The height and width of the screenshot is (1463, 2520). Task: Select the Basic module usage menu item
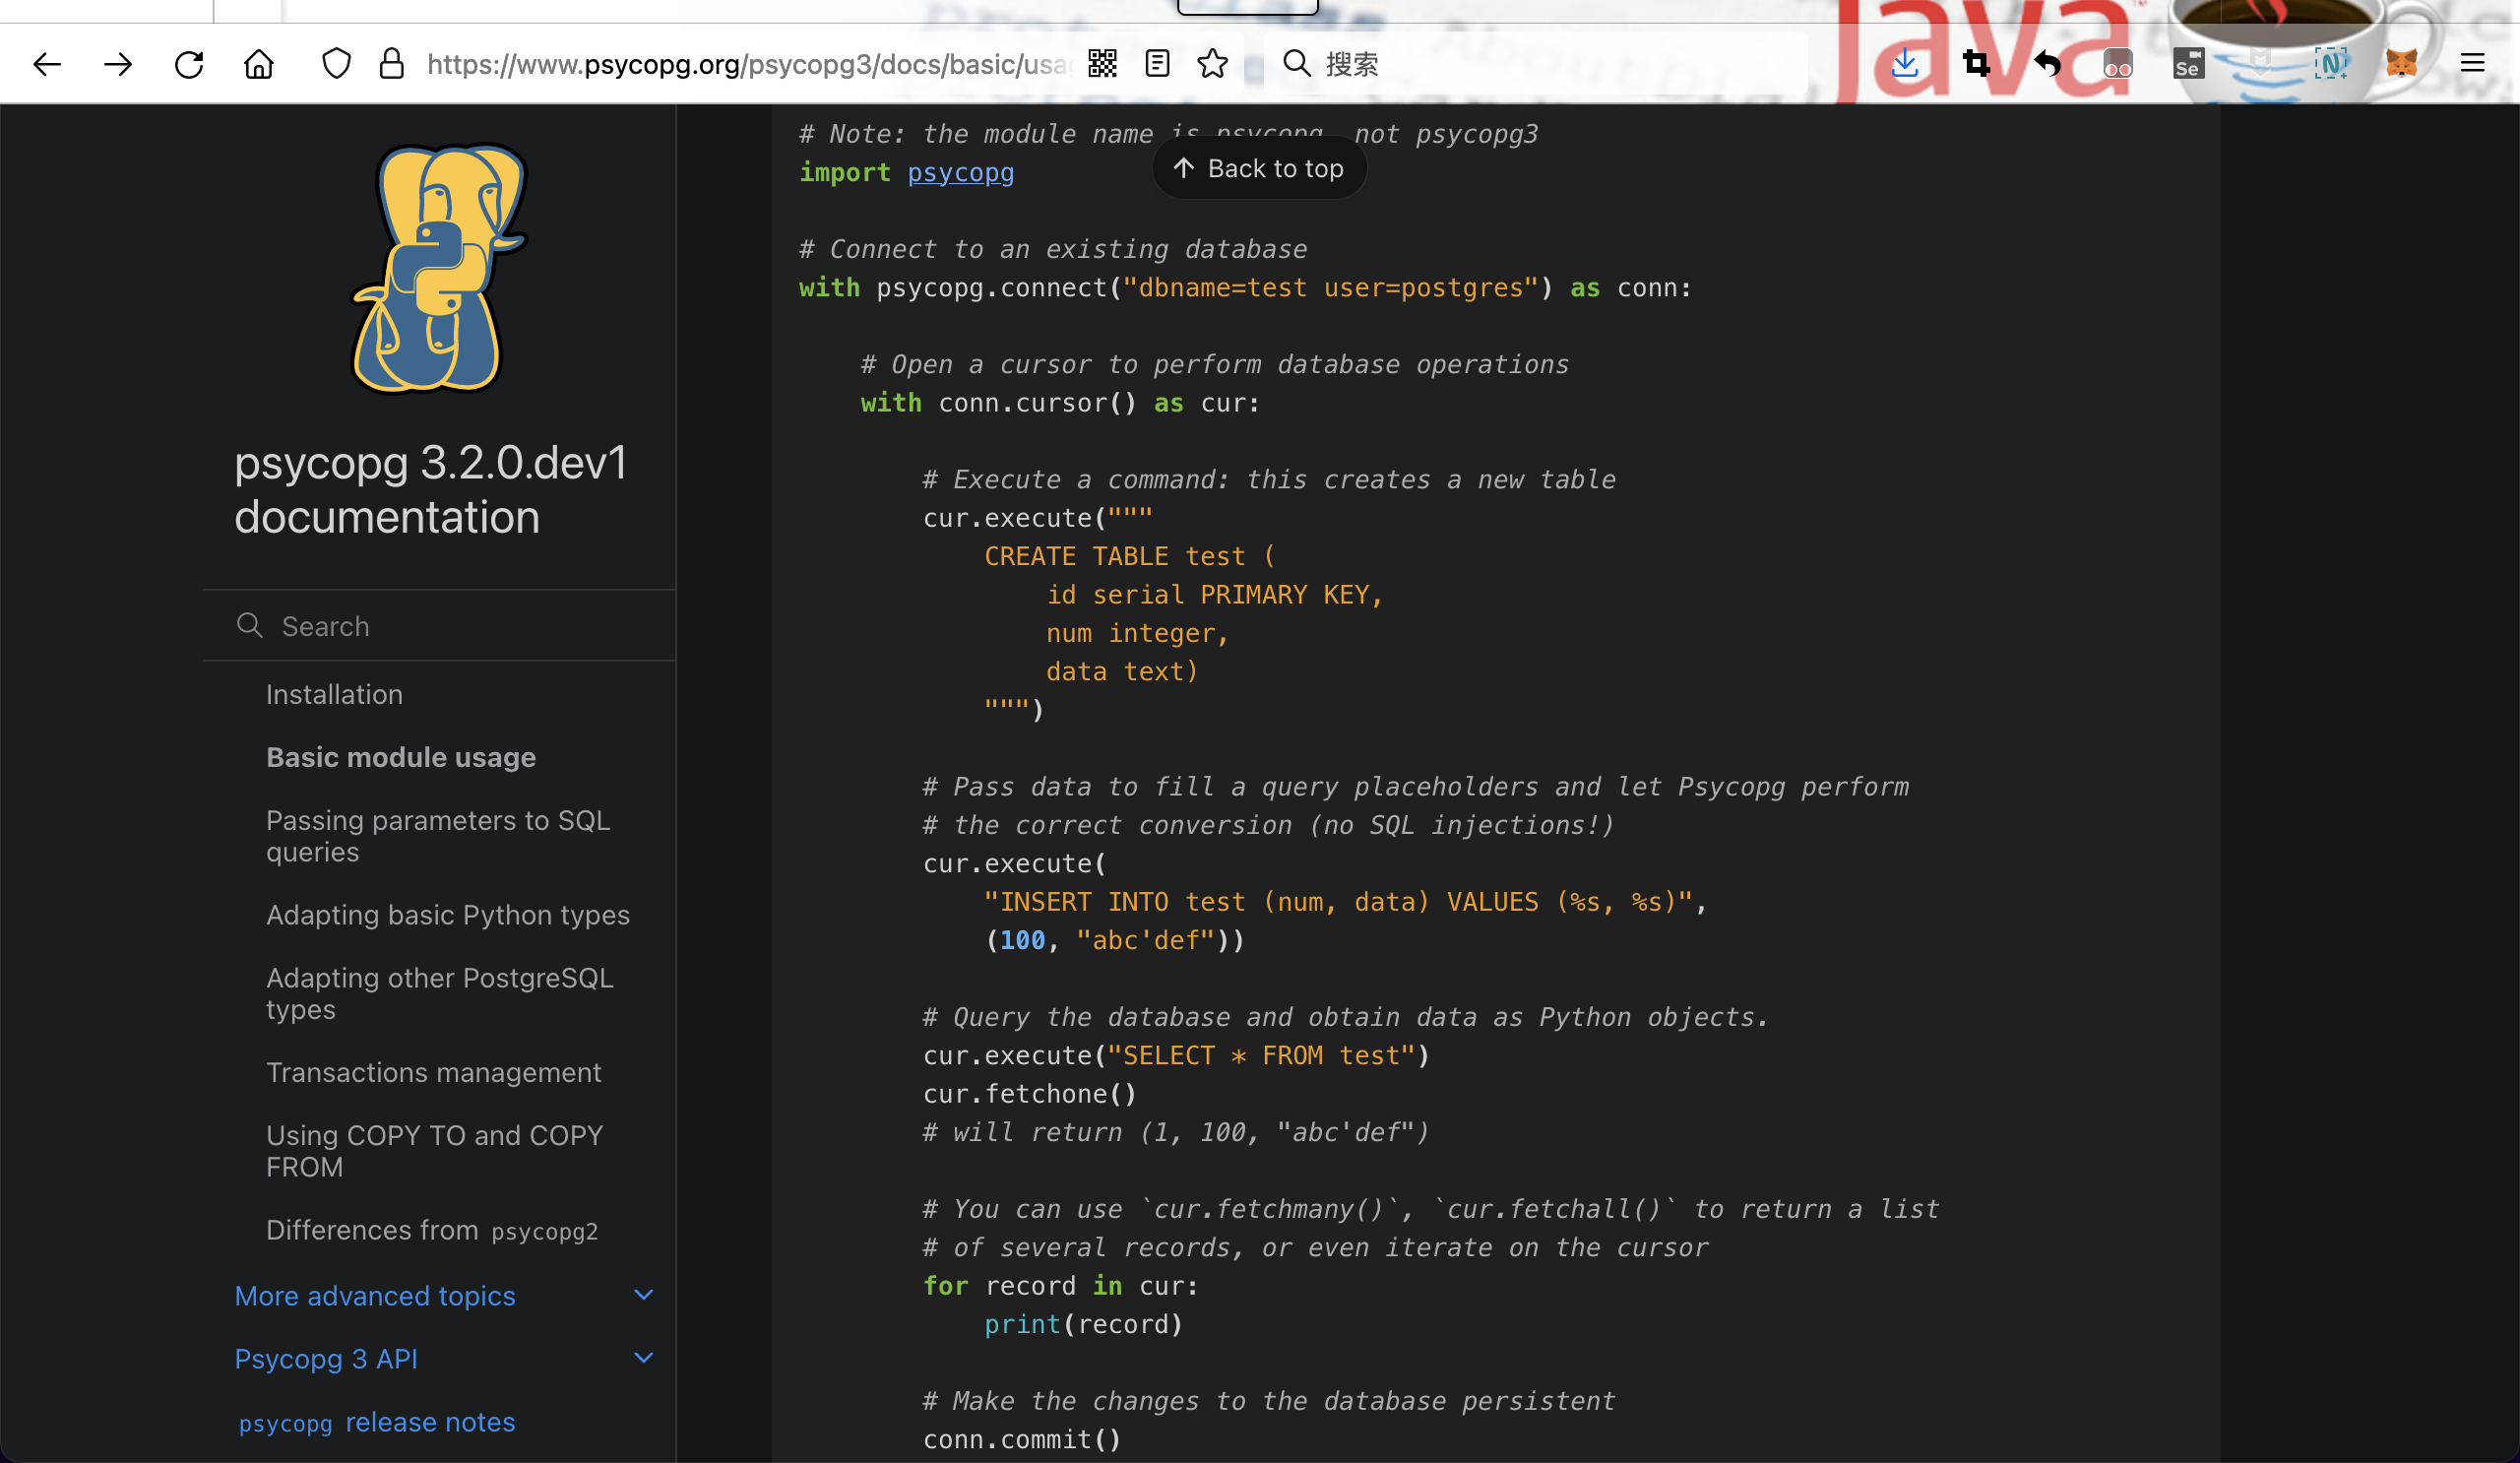[x=401, y=756]
